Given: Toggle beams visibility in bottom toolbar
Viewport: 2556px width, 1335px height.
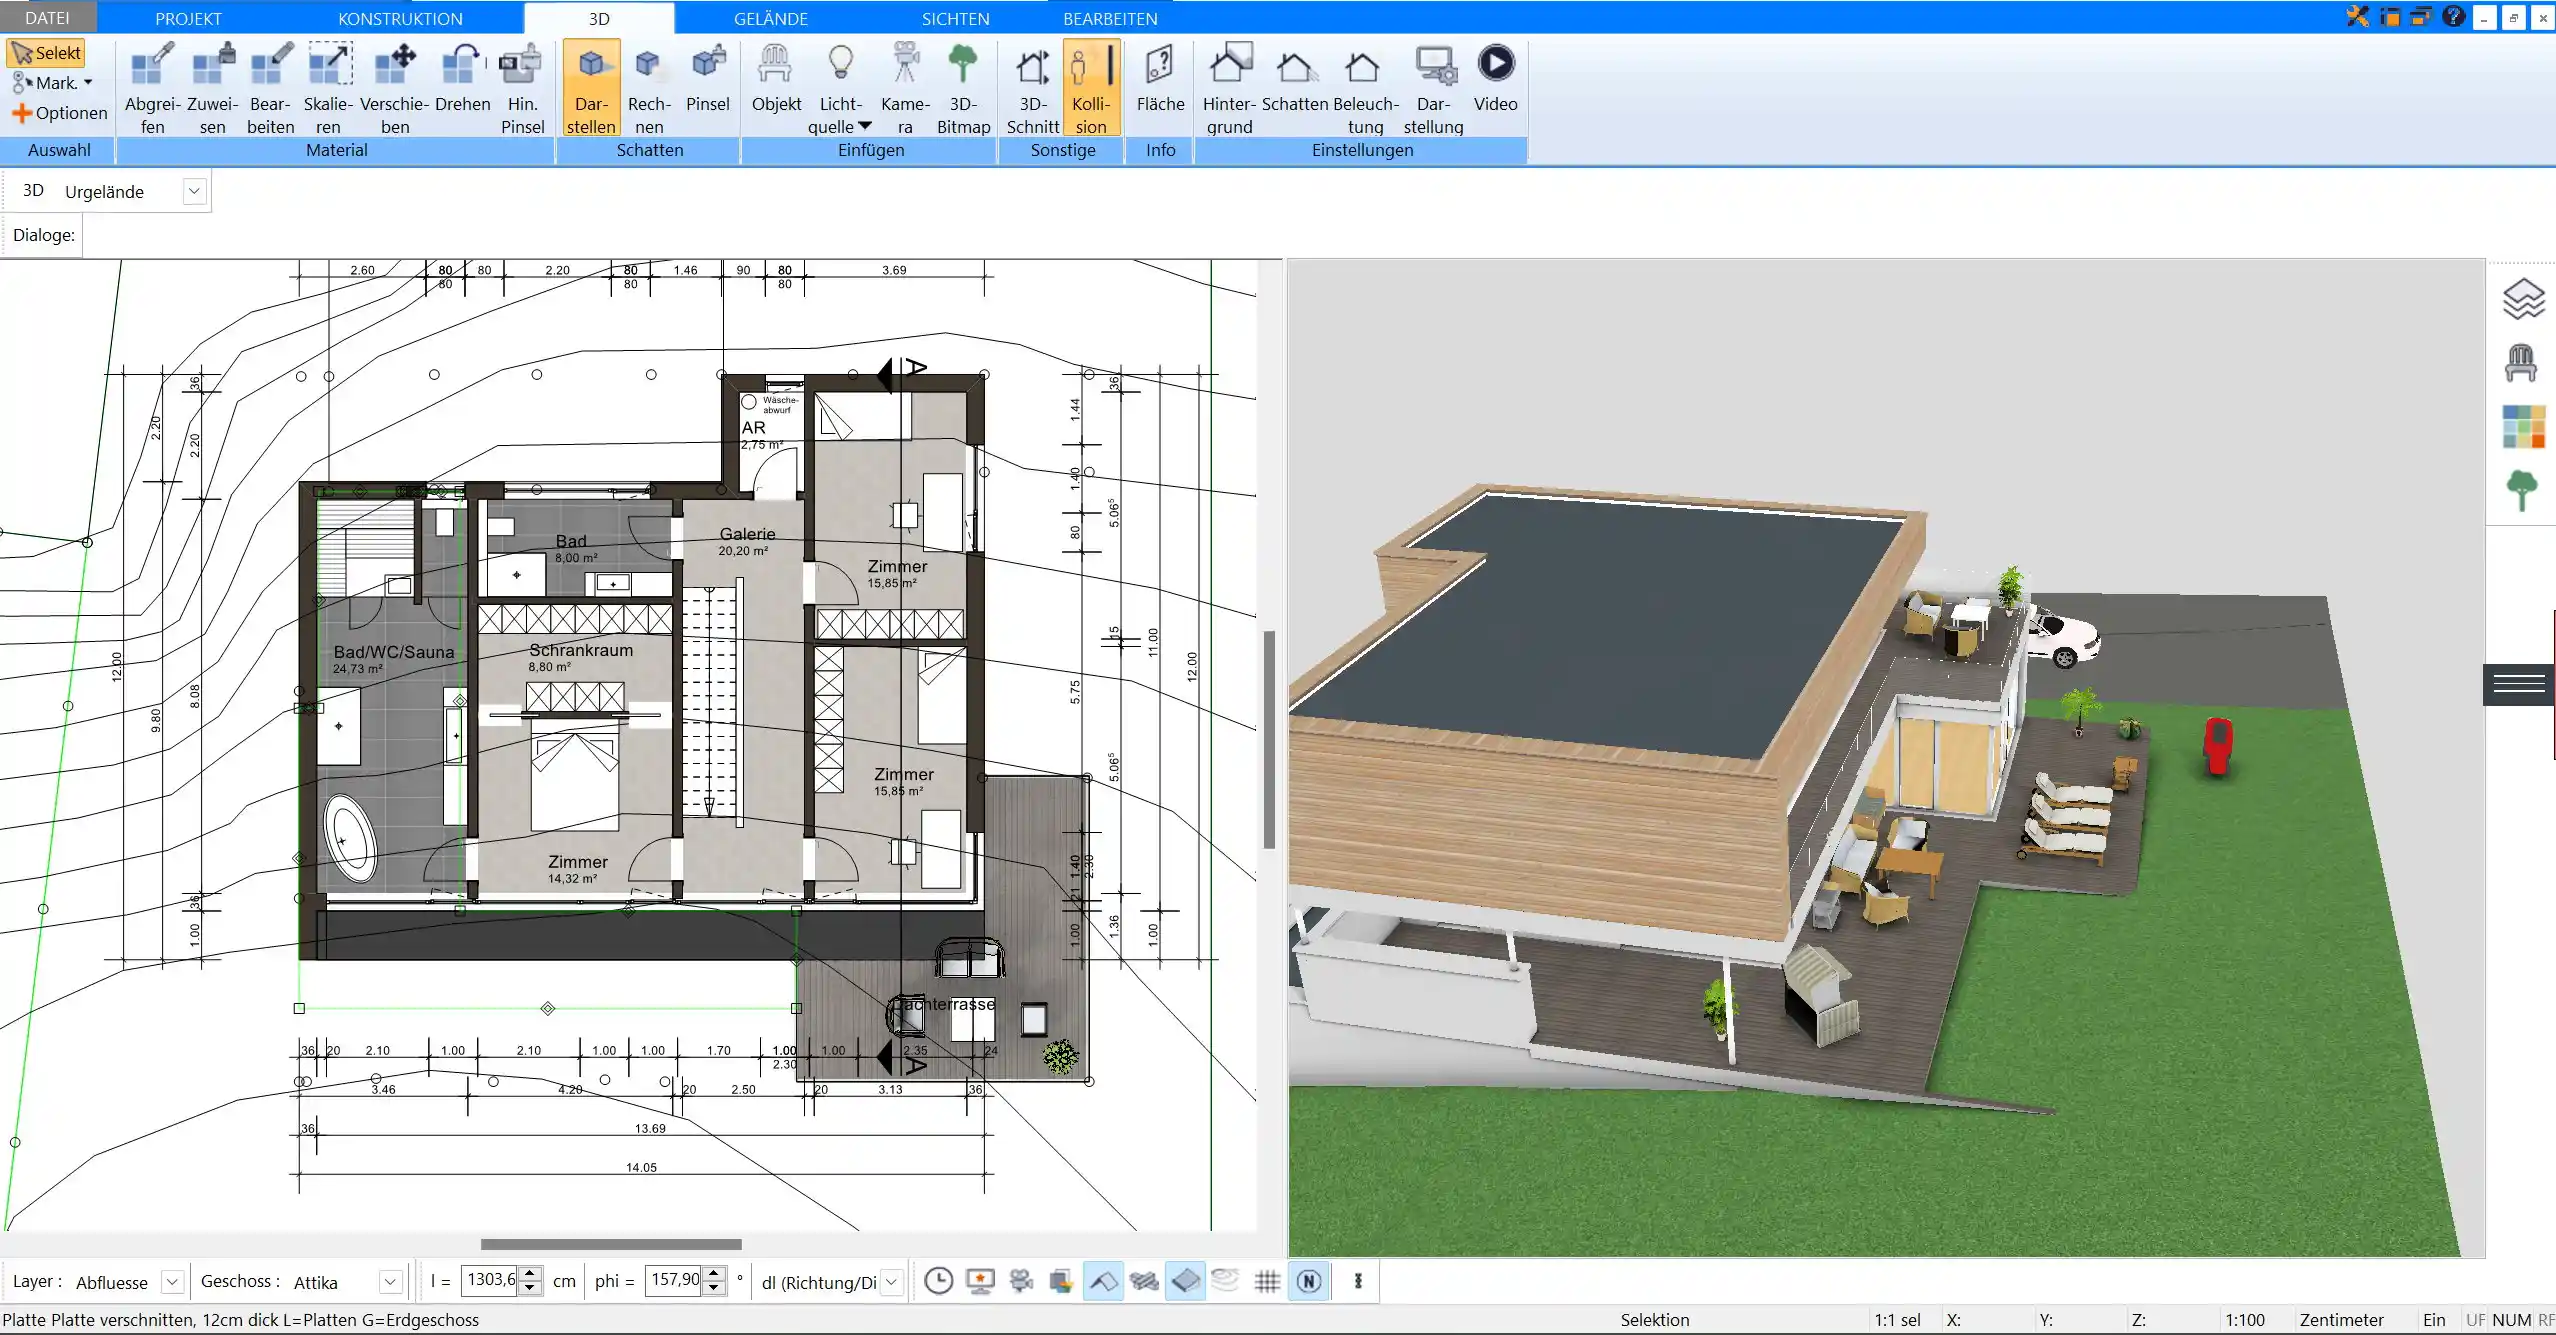Looking at the screenshot, I should pos(1144,1281).
